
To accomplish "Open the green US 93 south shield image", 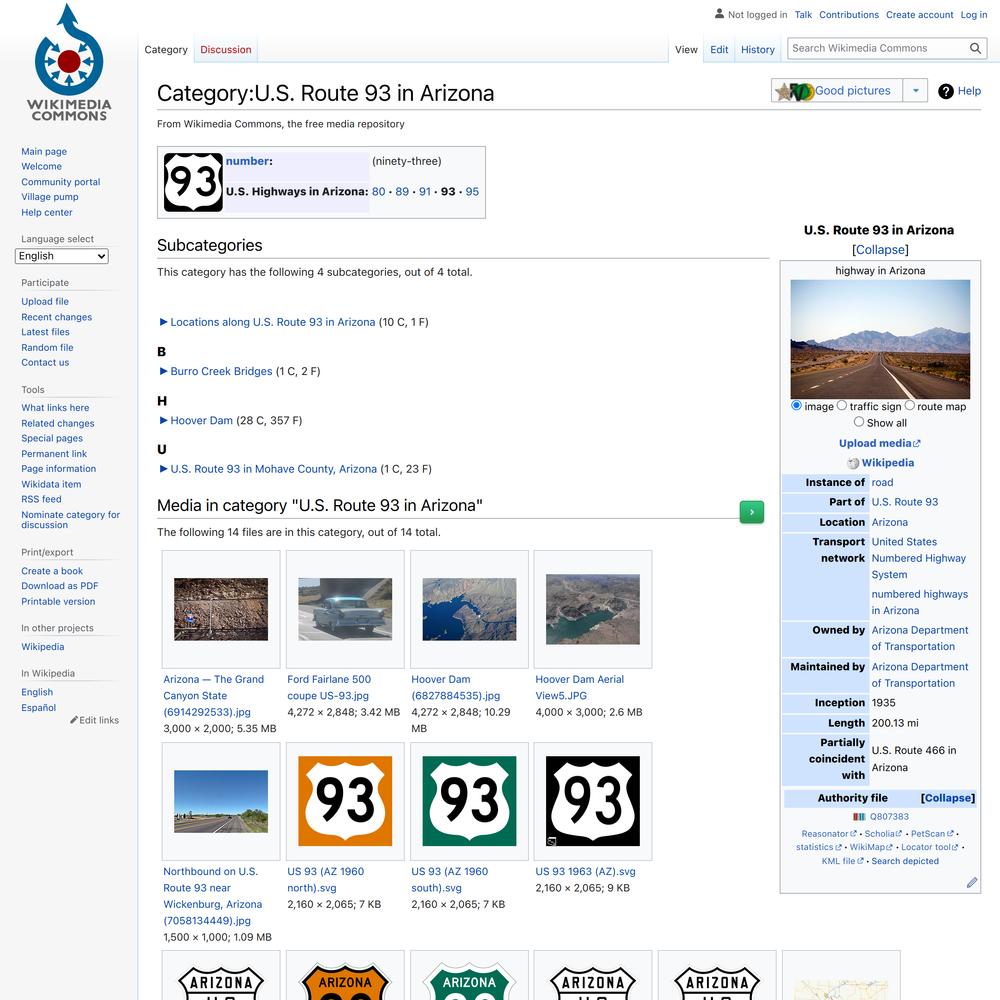I will point(469,801).
